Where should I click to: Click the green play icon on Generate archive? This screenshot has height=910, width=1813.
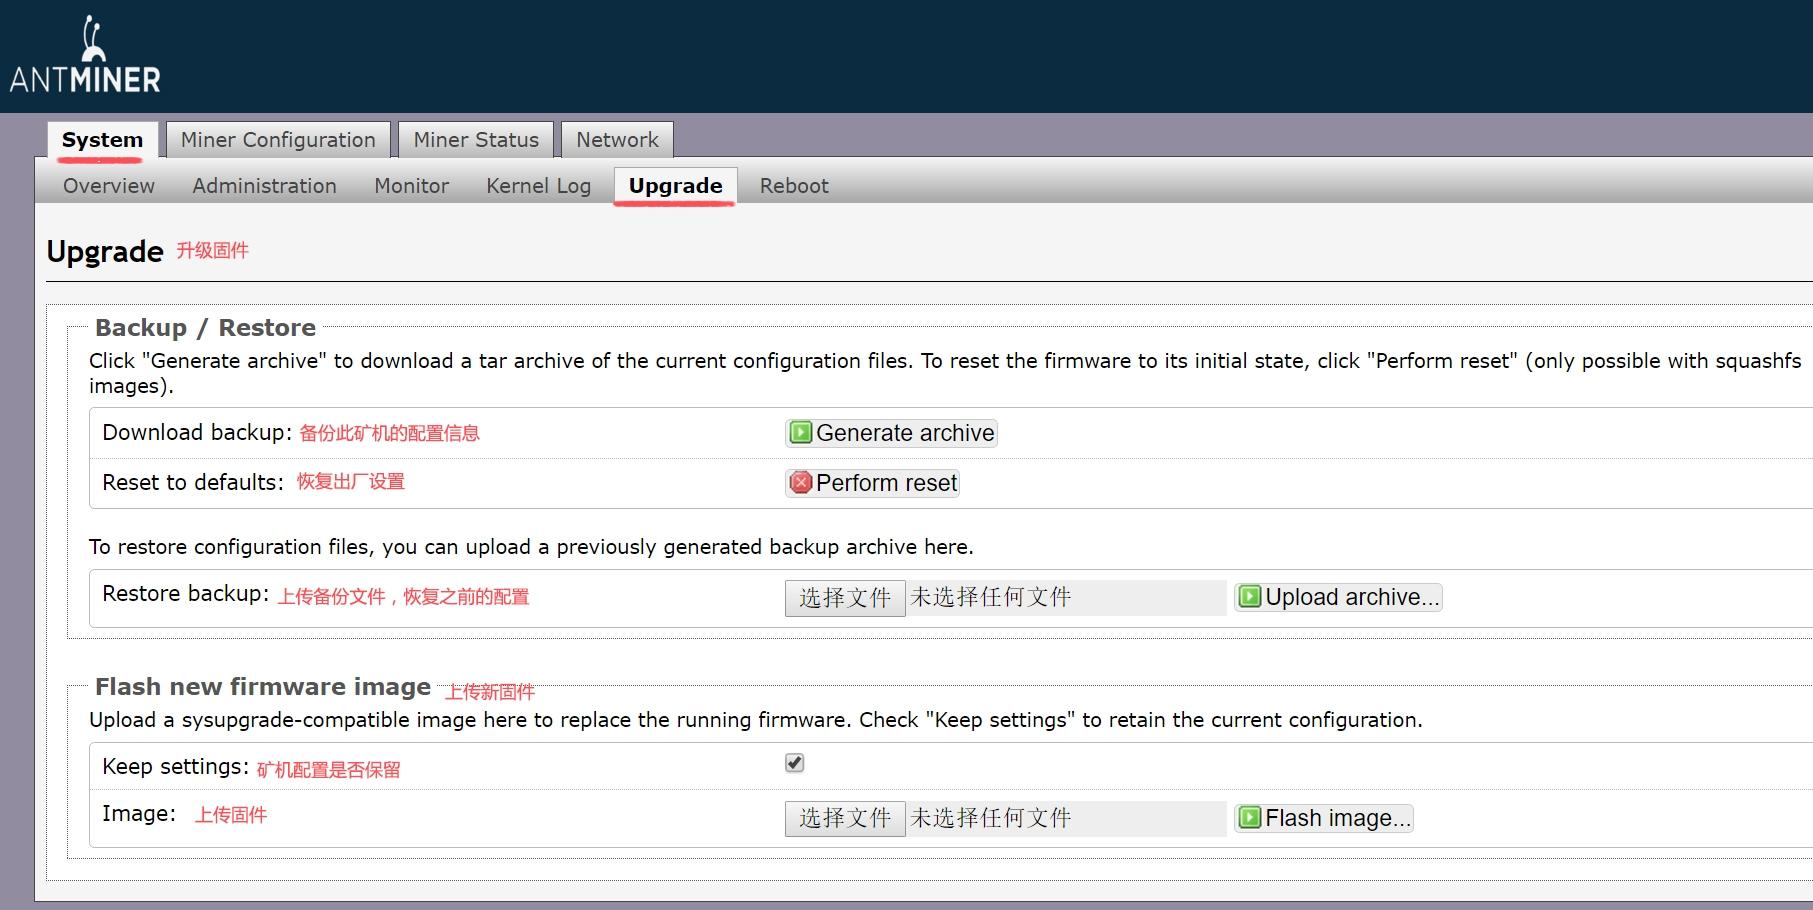point(800,432)
